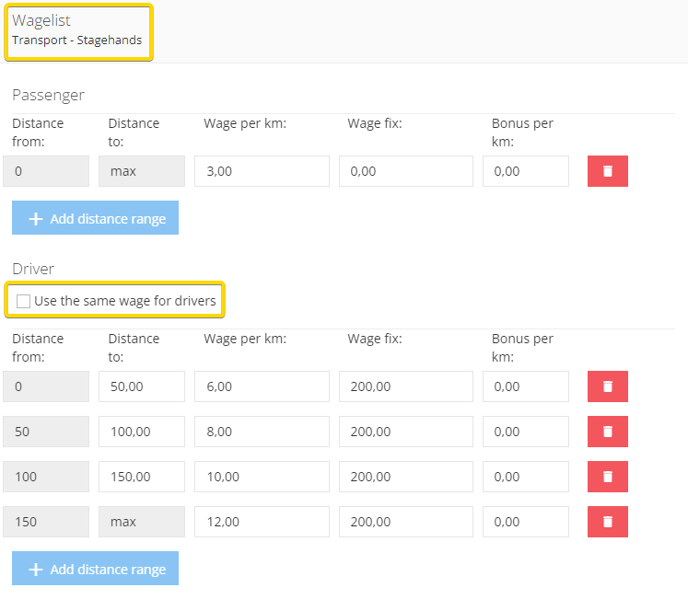
Task: Edit Driver distance to field 50,00
Action: tap(142, 386)
